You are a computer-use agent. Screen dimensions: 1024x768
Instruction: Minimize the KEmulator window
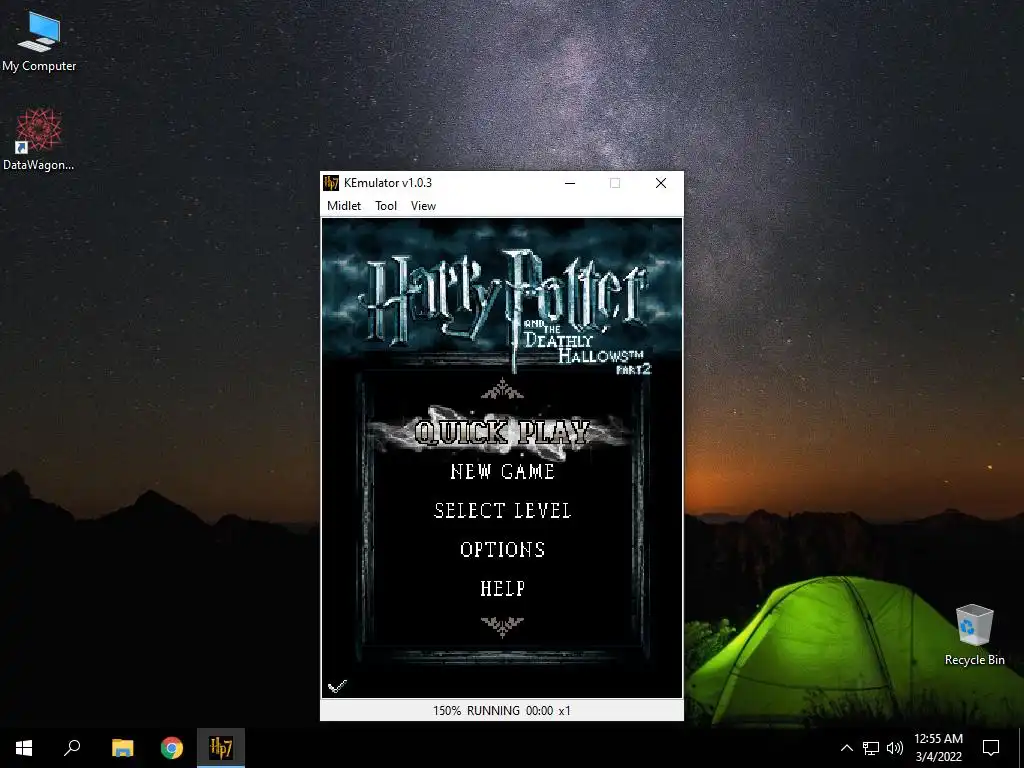coord(570,183)
